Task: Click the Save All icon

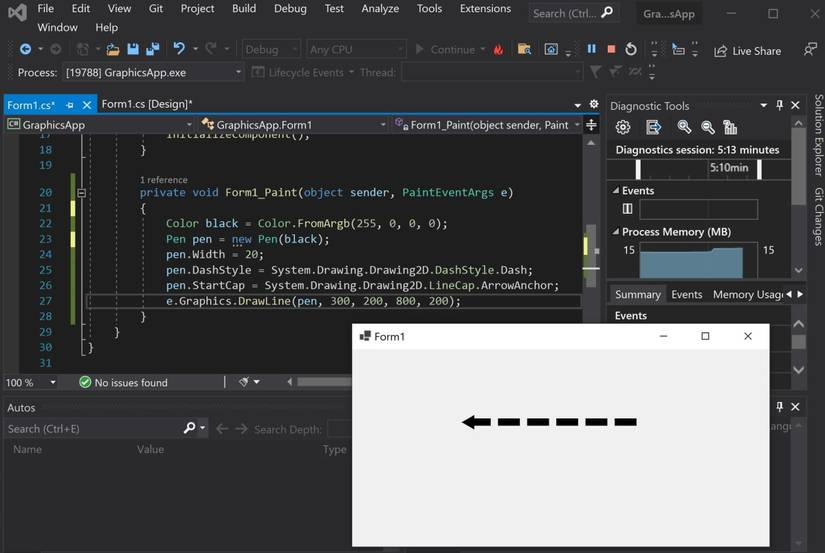Action: pyautogui.click(x=153, y=49)
